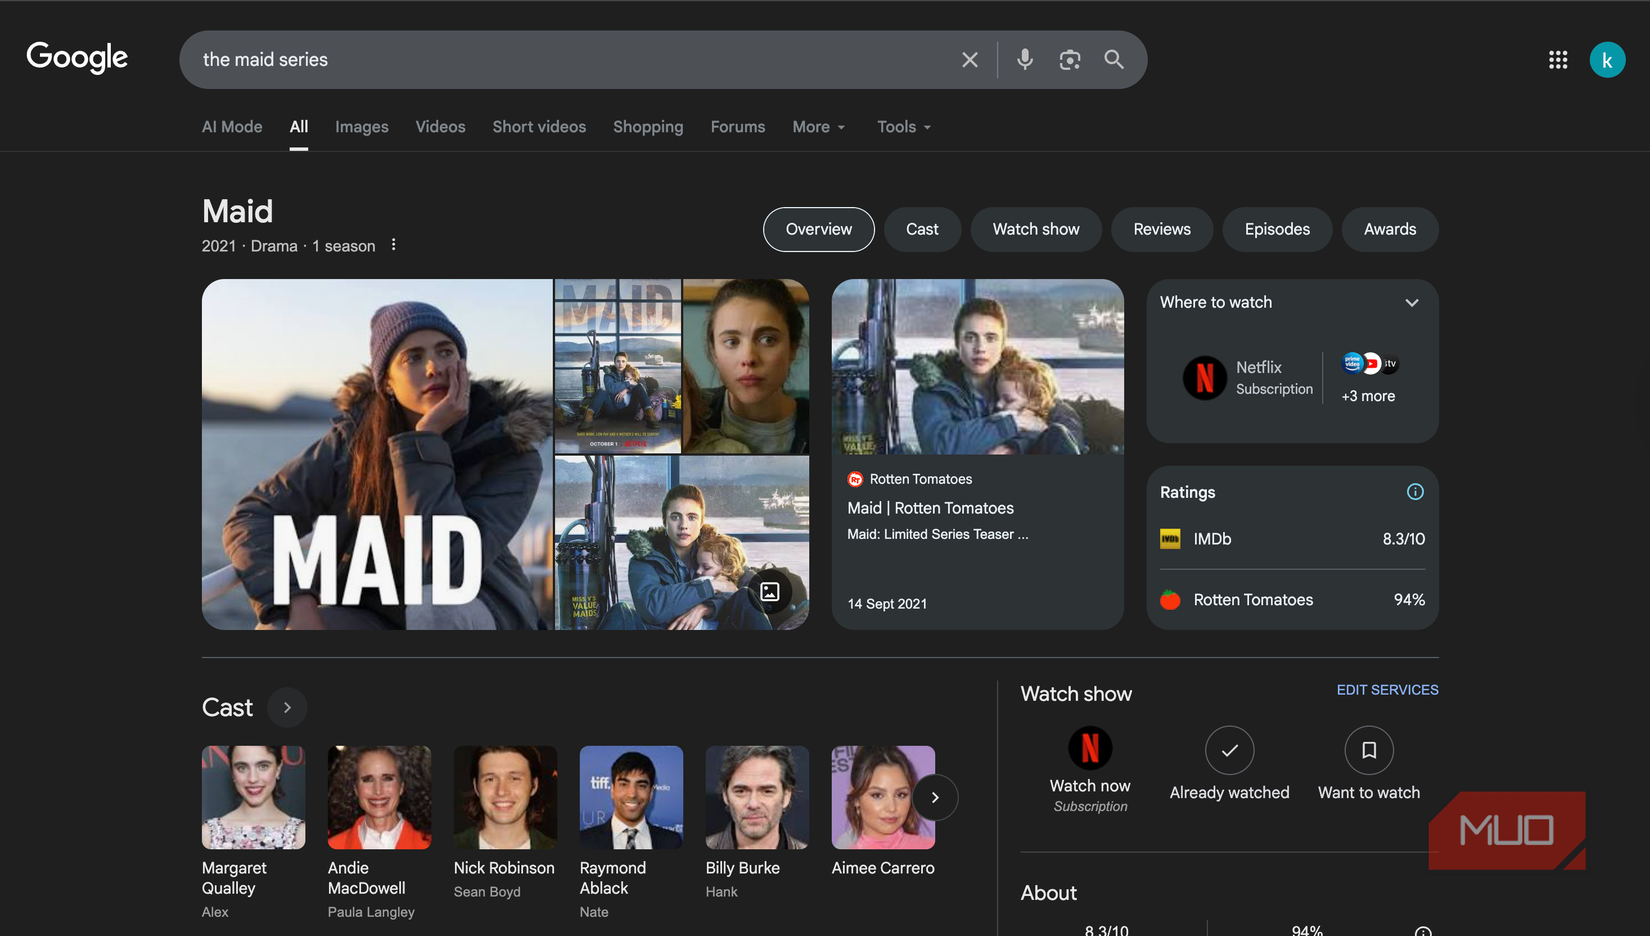Open Margaret Qualley's cast photo
The image size is (1650, 936).
[254, 797]
